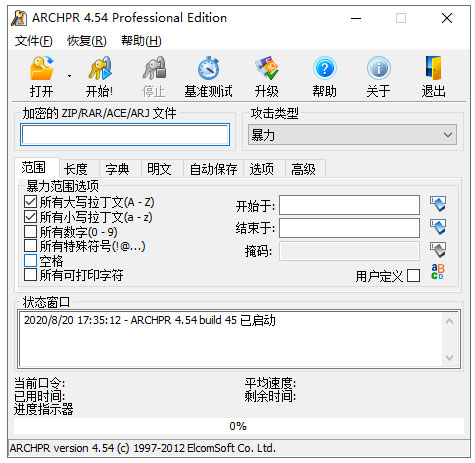Open the 文件(F) menu
The width and height of the screenshot is (475, 463).
pos(33,41)
